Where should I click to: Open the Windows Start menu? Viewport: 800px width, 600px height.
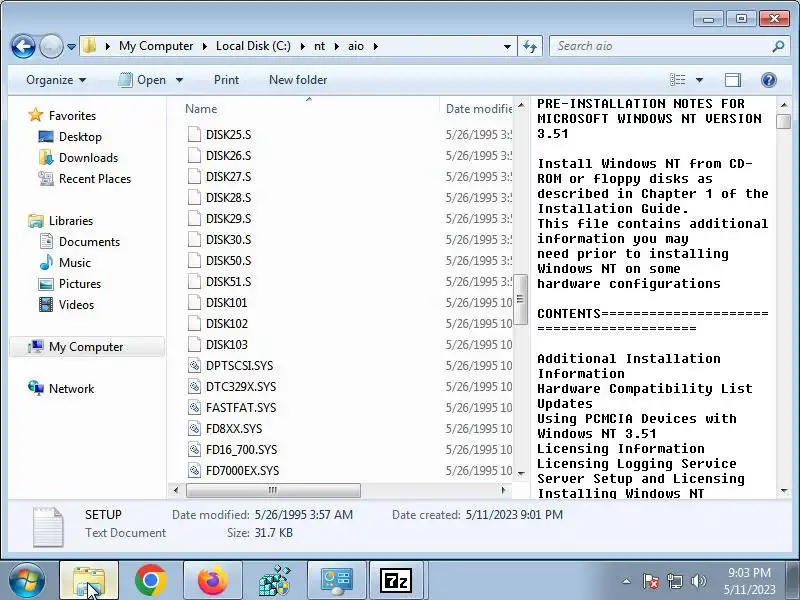pyautogui.click(x=26, y=580)
